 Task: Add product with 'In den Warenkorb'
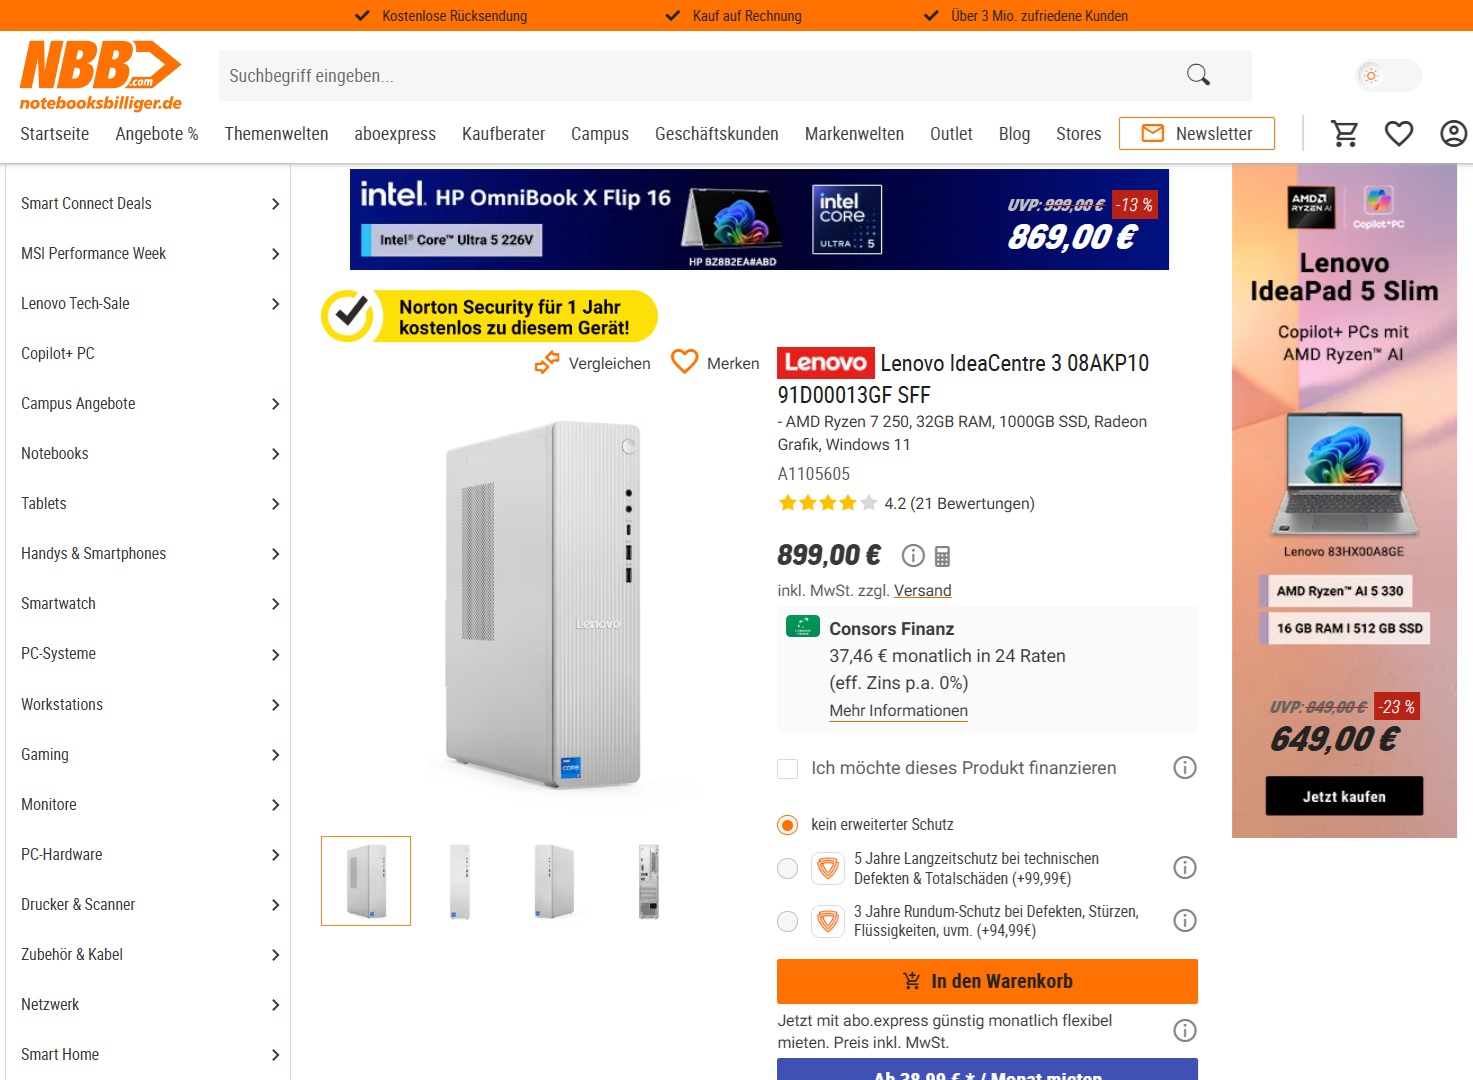(x=987, y=981)
